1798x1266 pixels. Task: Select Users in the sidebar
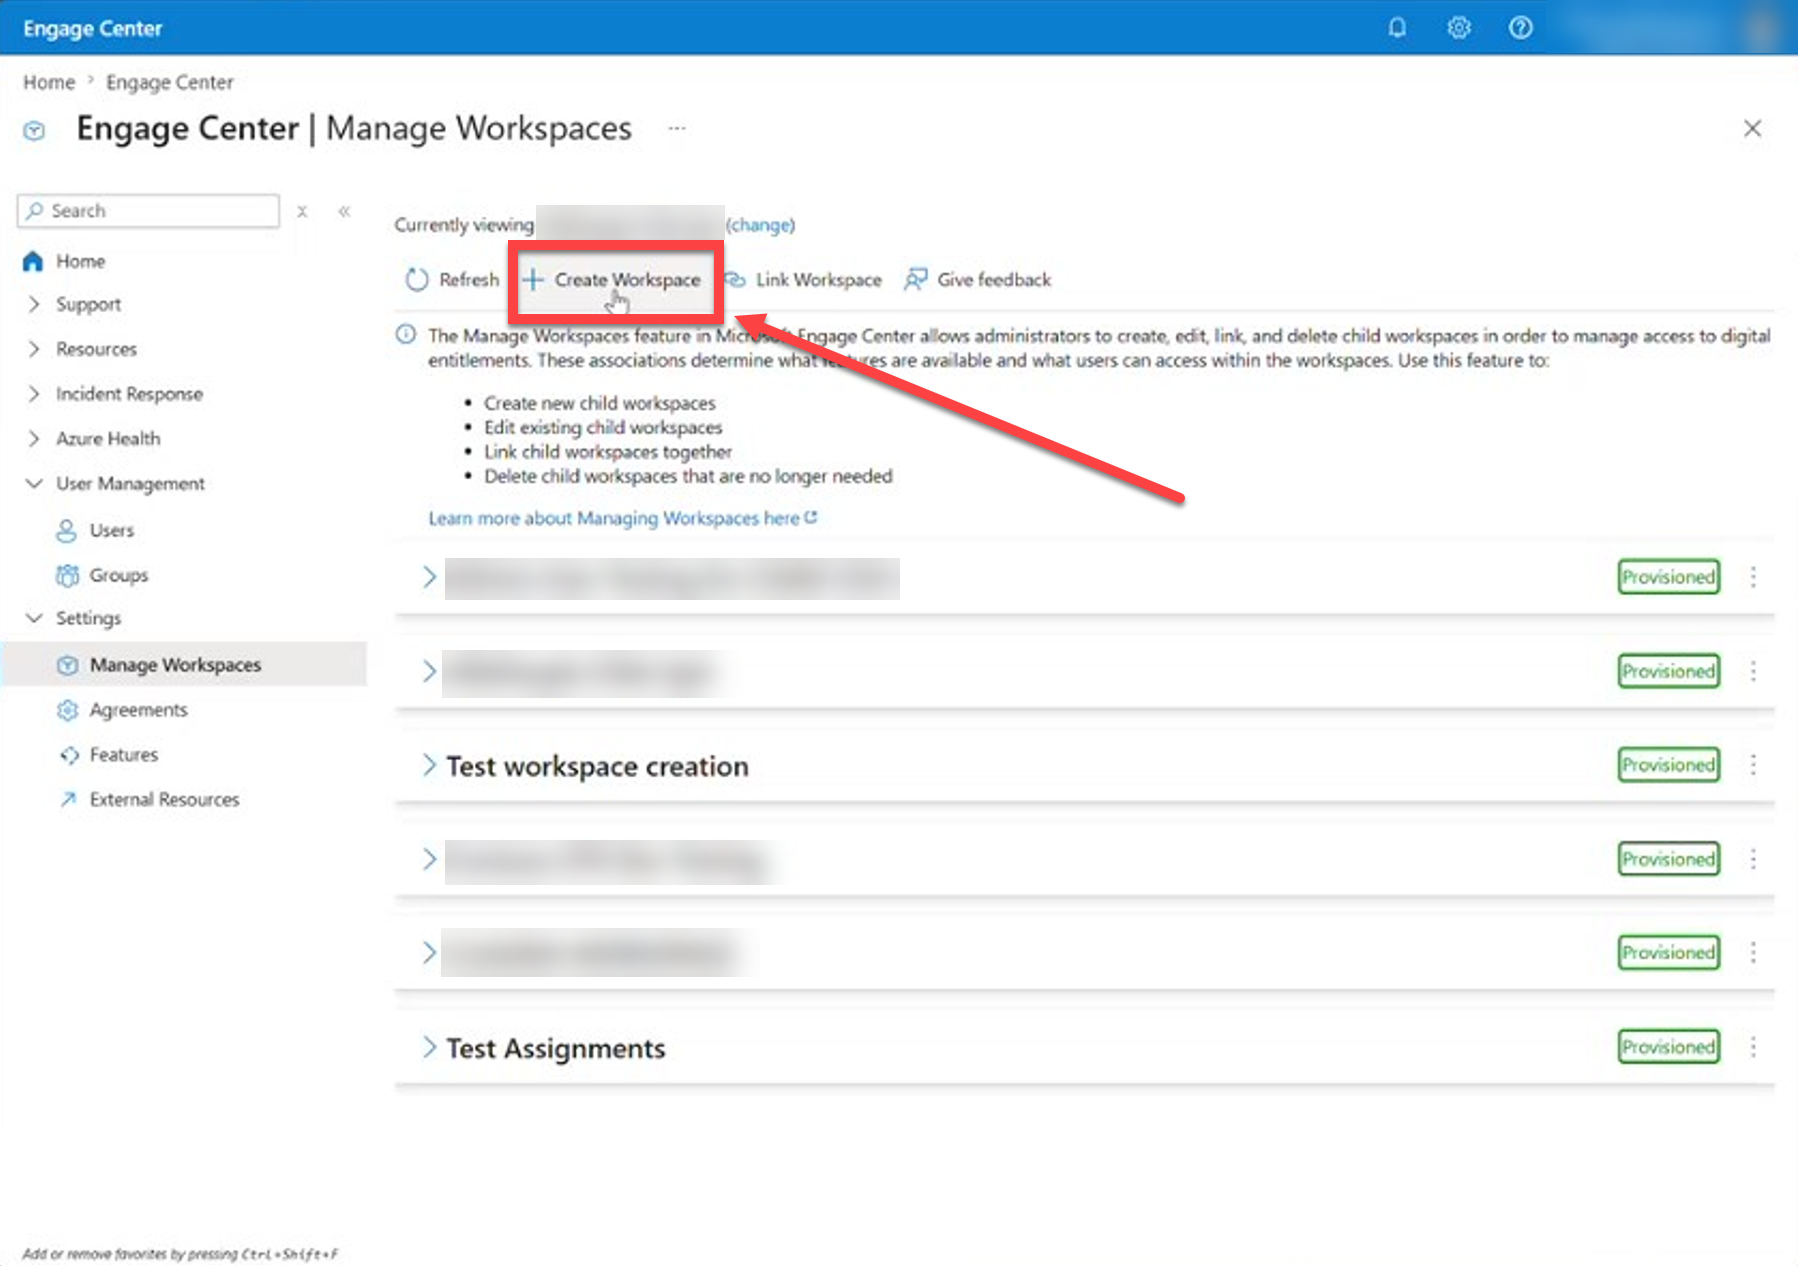tap(112, 530)
